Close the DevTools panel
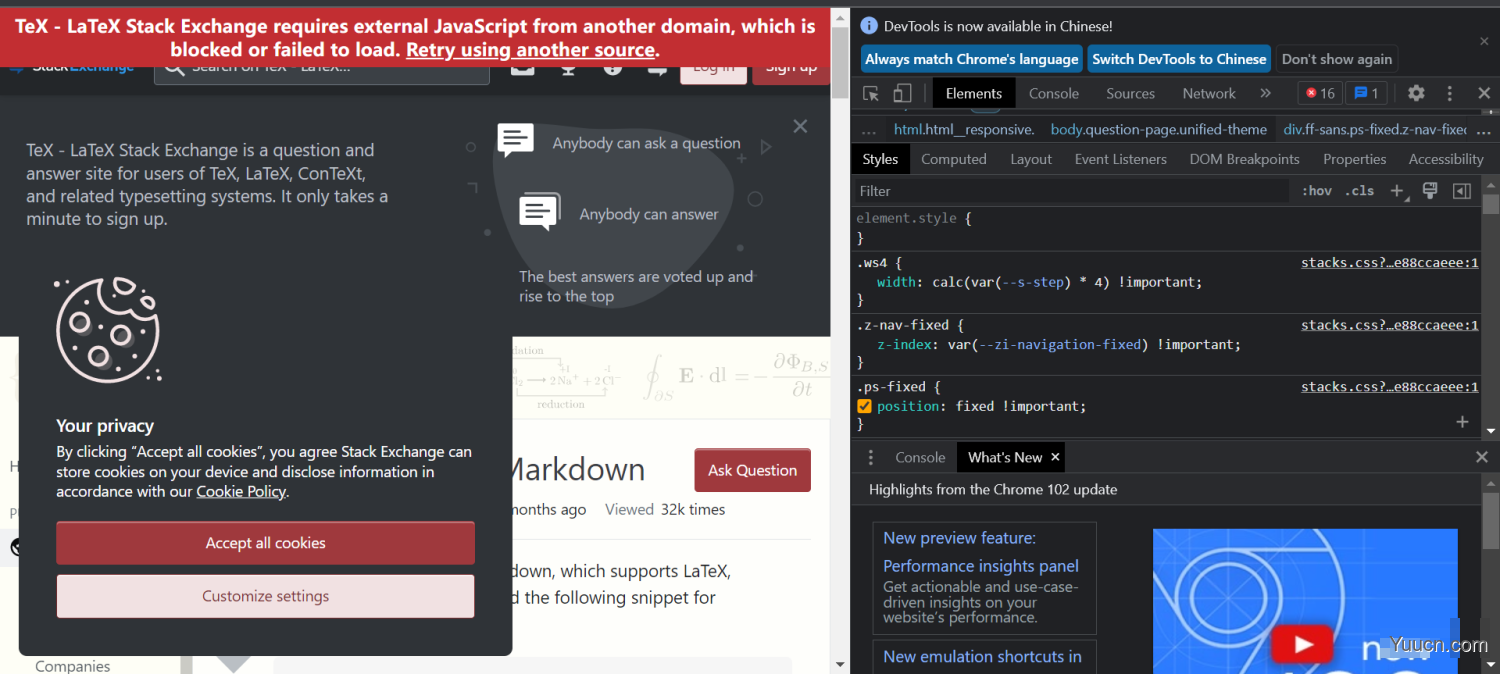 tap(1484, 93)
